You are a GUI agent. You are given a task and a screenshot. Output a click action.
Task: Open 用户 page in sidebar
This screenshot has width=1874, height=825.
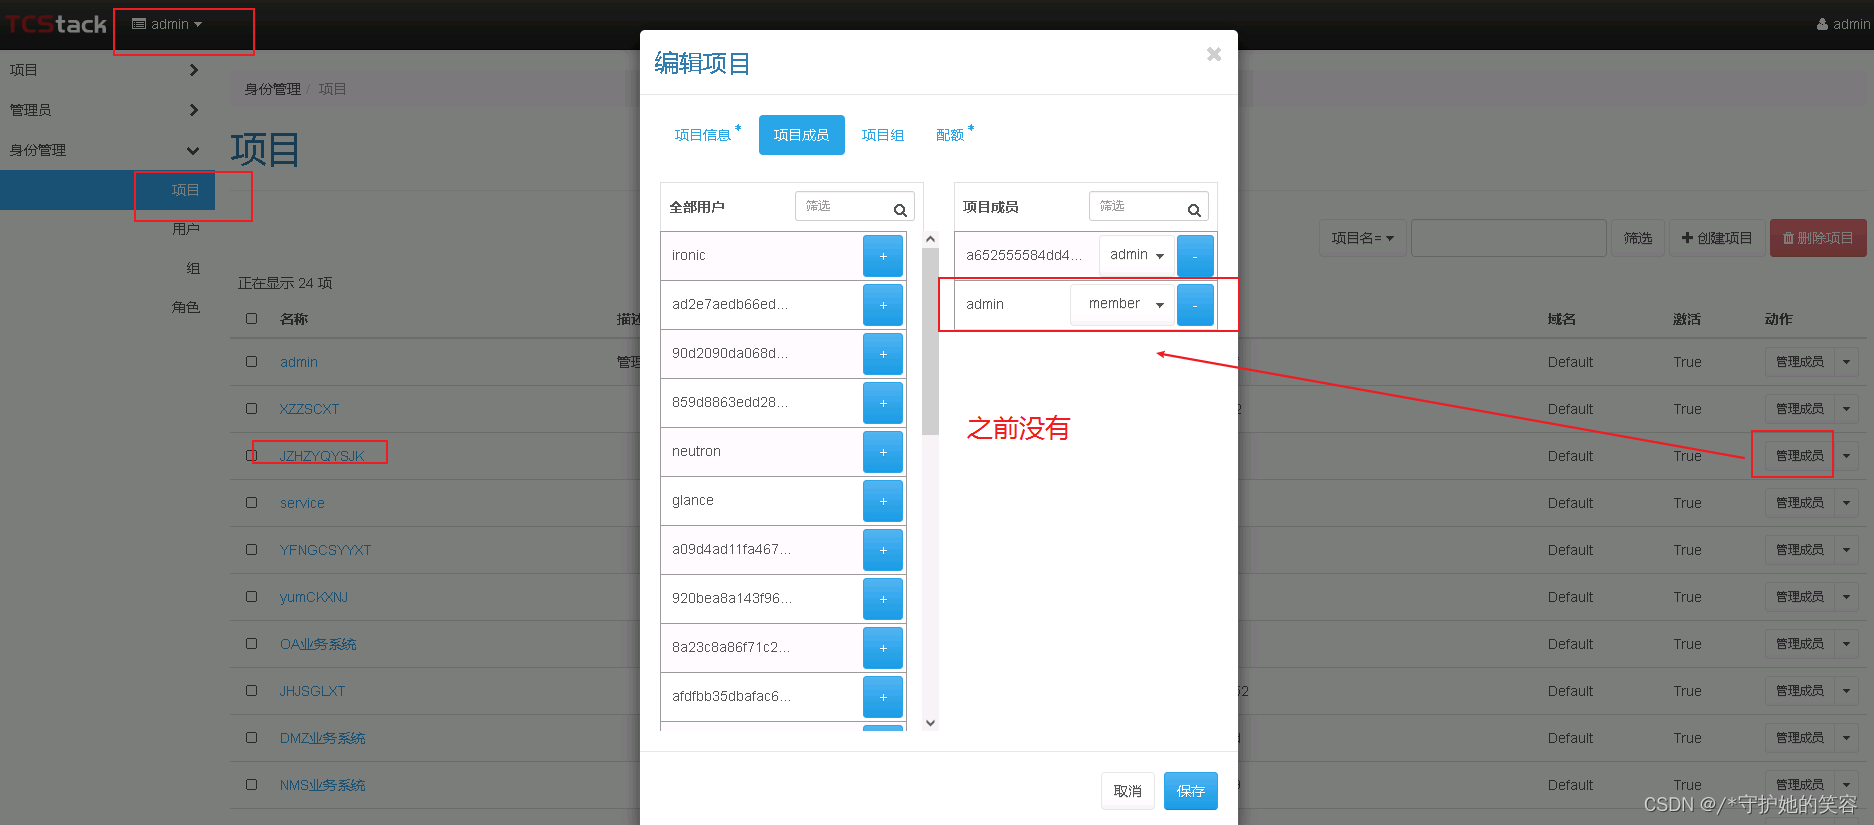click(x=185, y=229)
